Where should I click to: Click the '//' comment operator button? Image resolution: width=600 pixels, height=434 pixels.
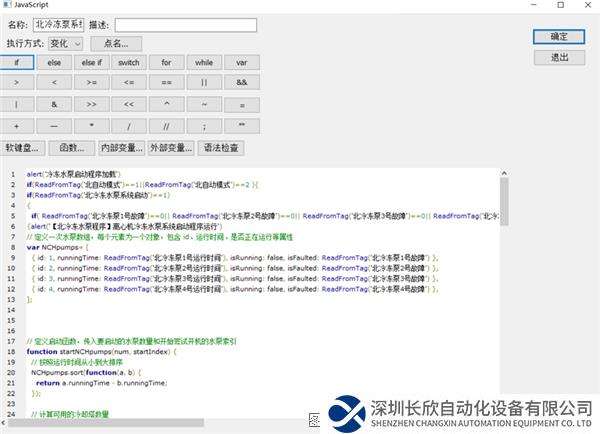[x=167, y=126]
